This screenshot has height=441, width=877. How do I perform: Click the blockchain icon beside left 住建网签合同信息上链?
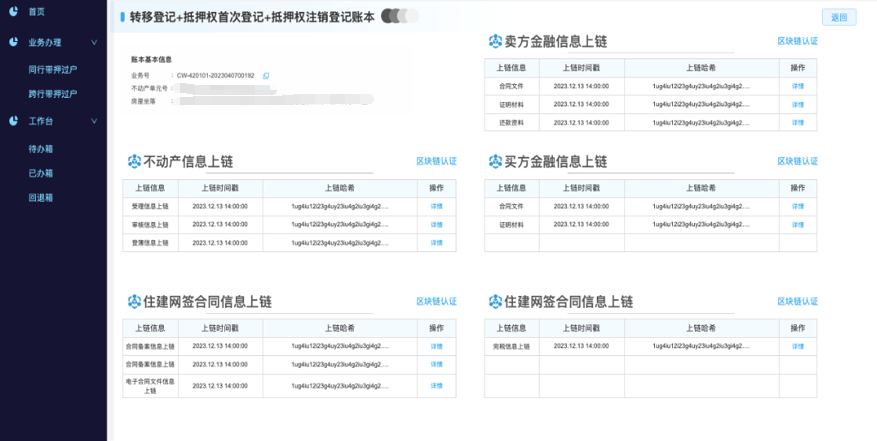tap(135, 301)
